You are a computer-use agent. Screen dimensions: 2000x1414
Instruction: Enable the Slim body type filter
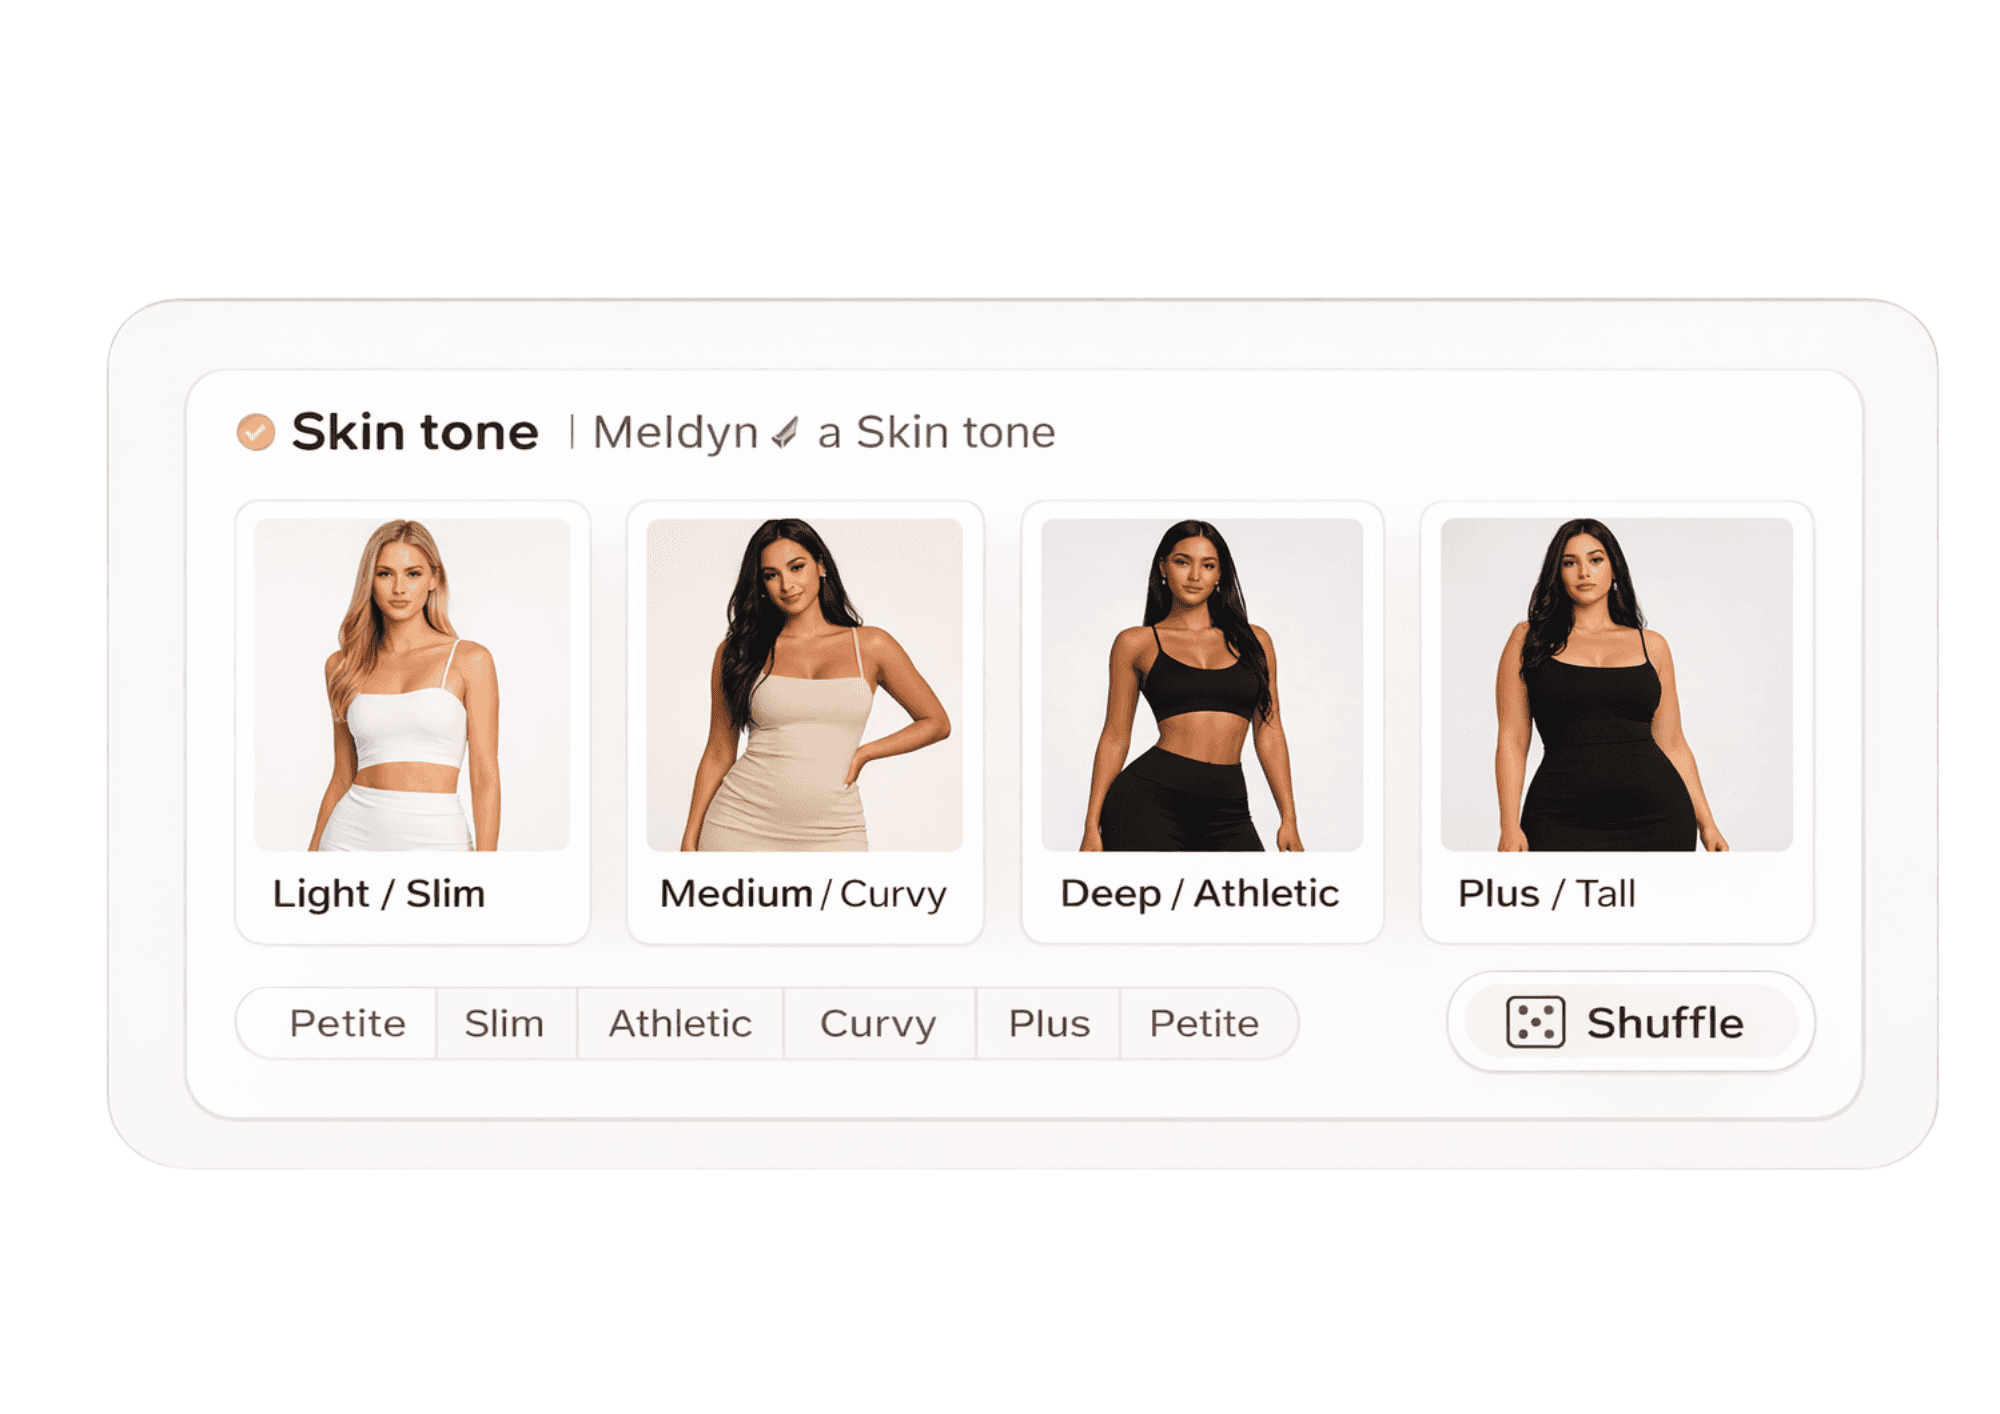tap(505, 1022)
